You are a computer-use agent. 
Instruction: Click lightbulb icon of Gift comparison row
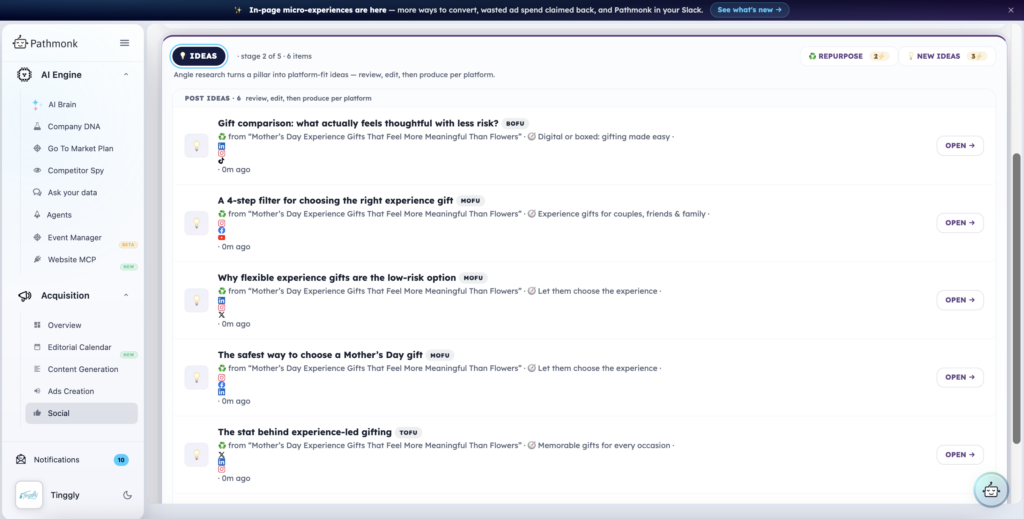click(197, 146)
